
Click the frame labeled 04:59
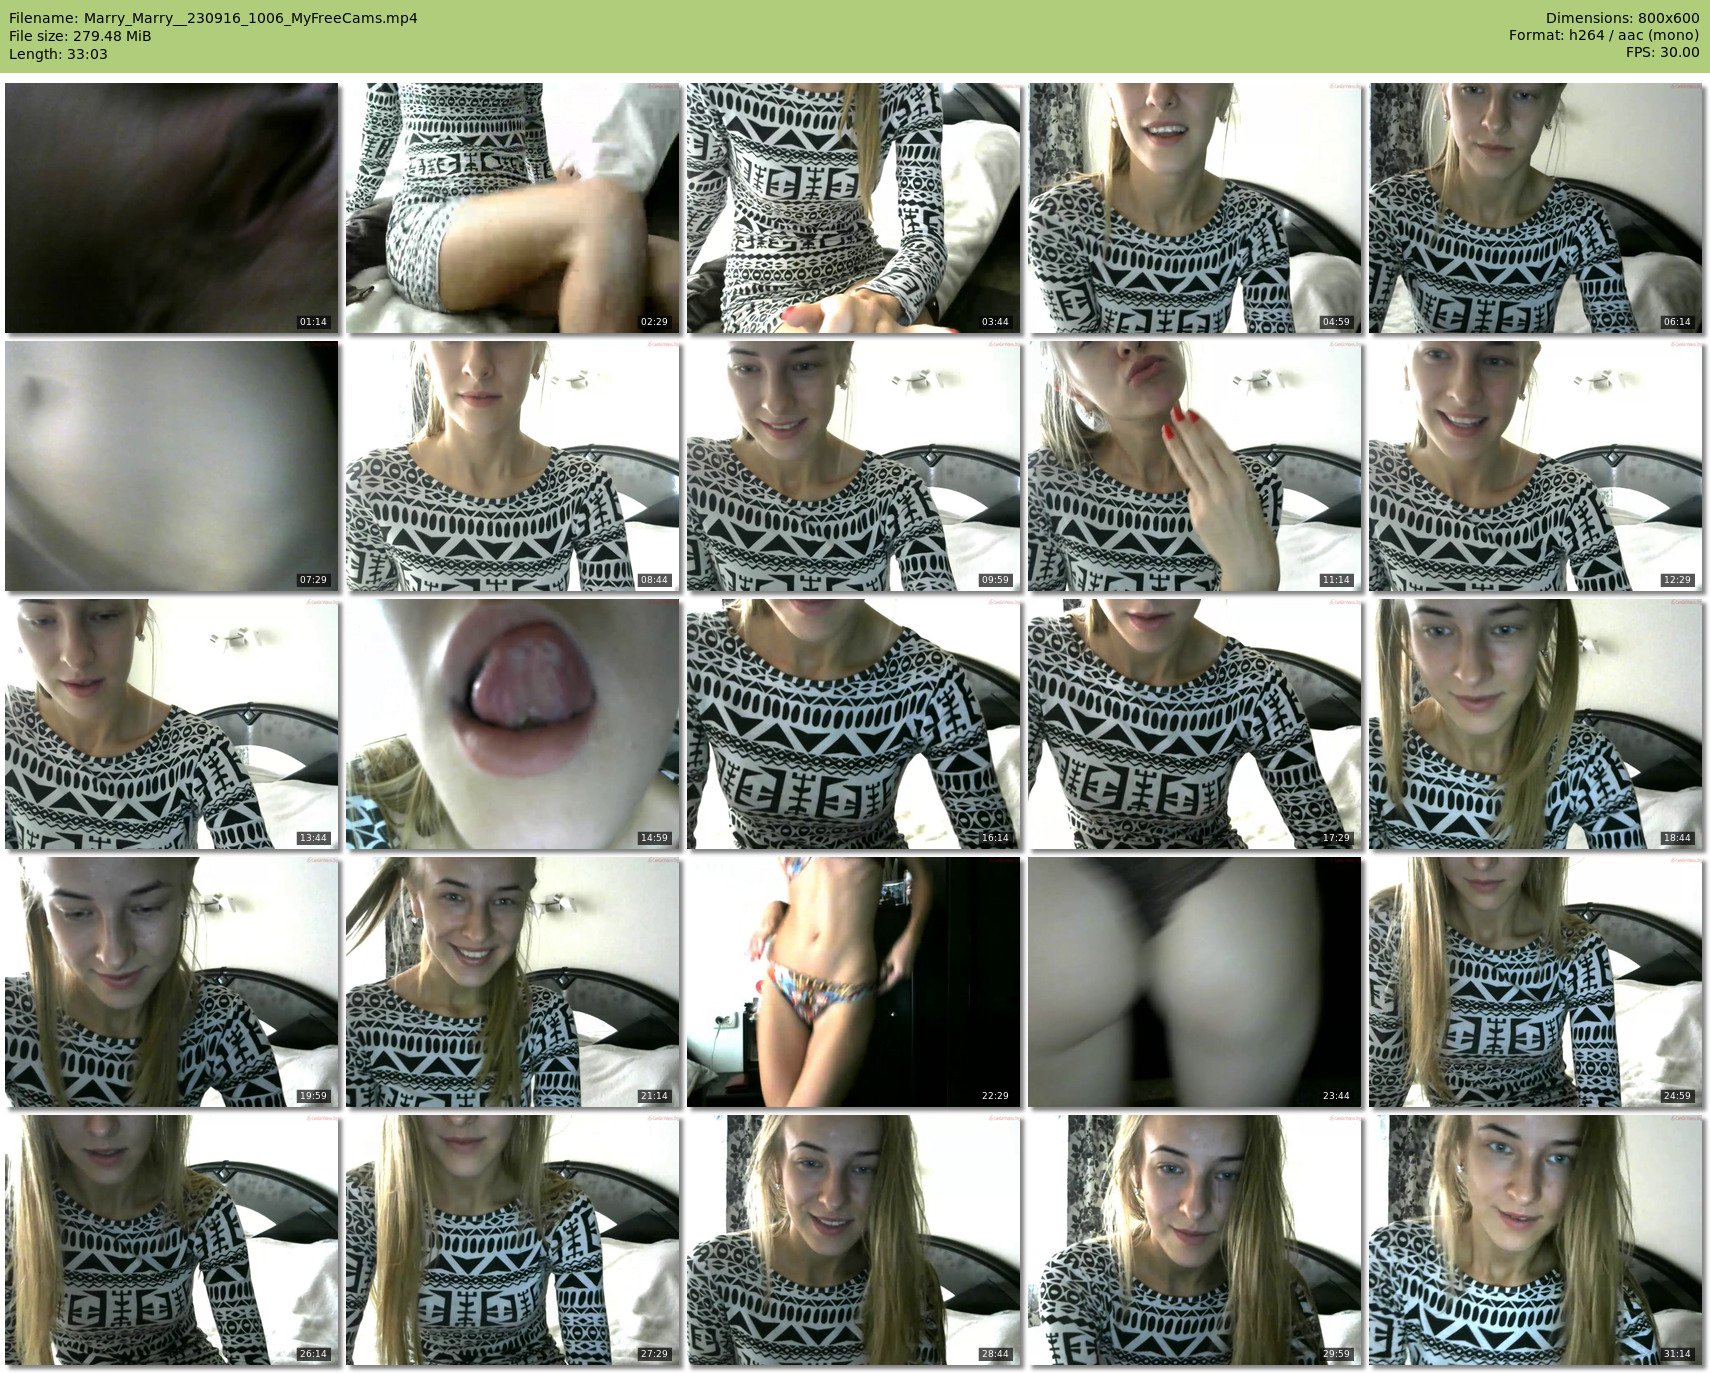click(1194, 208)
